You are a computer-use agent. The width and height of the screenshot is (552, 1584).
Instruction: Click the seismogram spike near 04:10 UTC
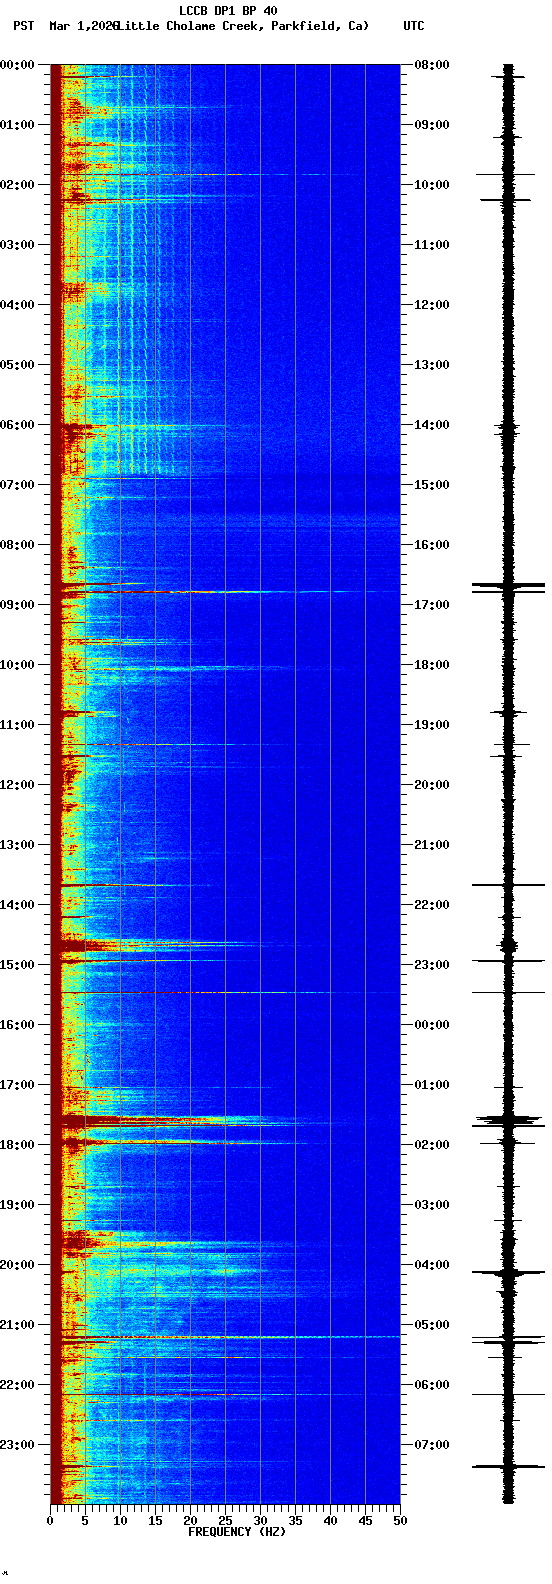[x=508, y=1273]
